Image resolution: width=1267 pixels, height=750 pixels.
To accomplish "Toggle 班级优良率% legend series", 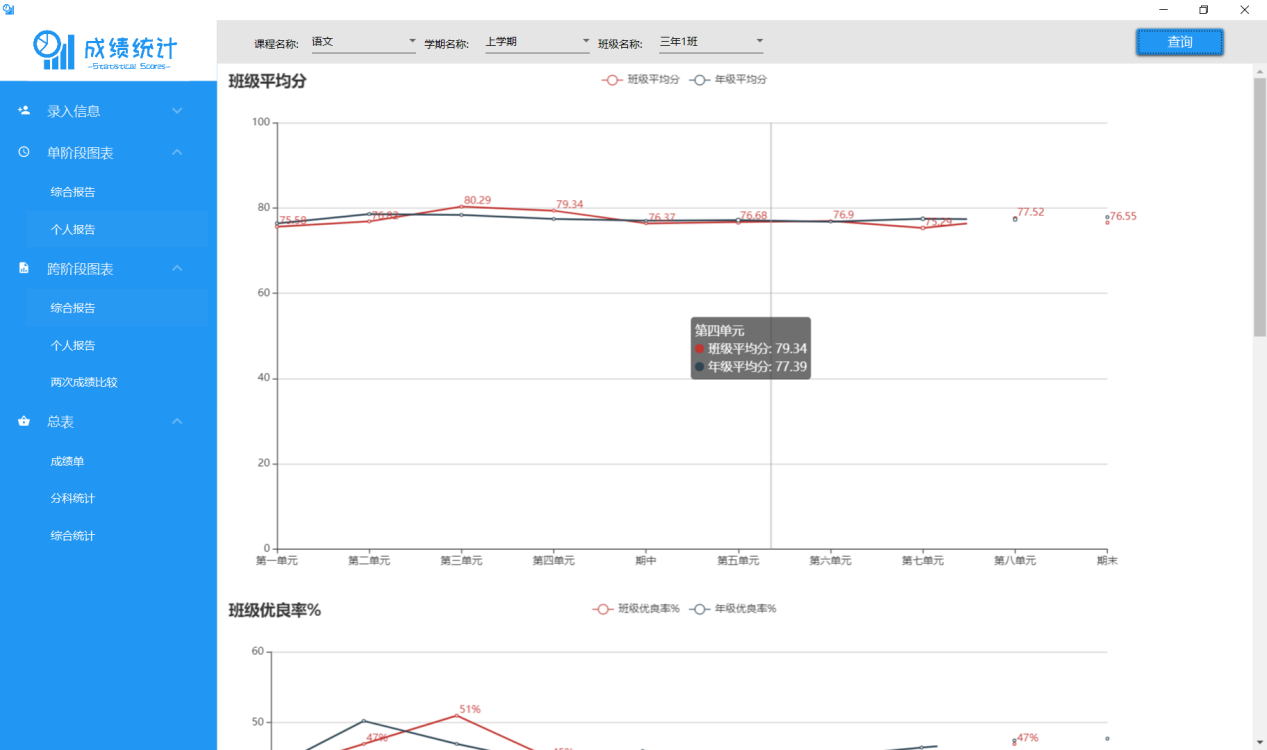I will (x=636, y=609).
